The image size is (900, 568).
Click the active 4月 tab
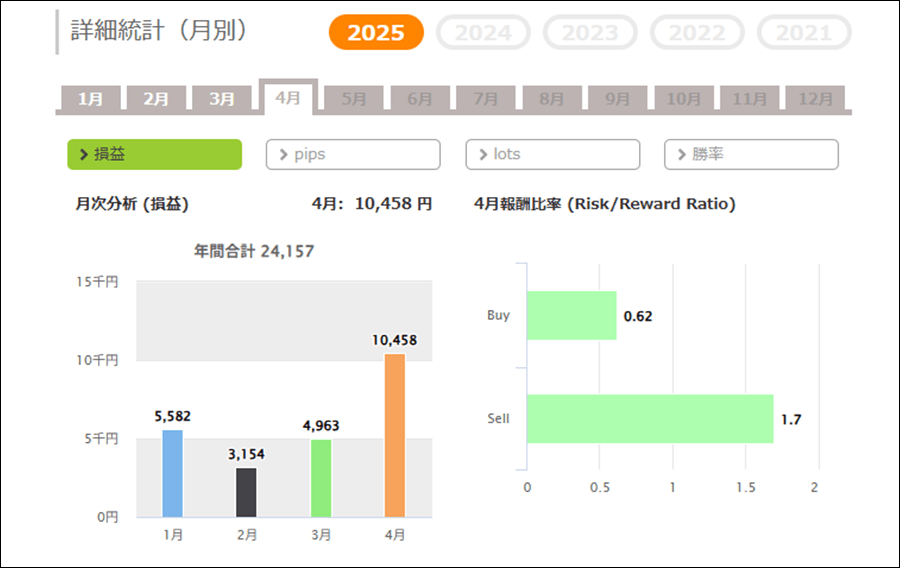pyautogui.click(x=288, y=98)
